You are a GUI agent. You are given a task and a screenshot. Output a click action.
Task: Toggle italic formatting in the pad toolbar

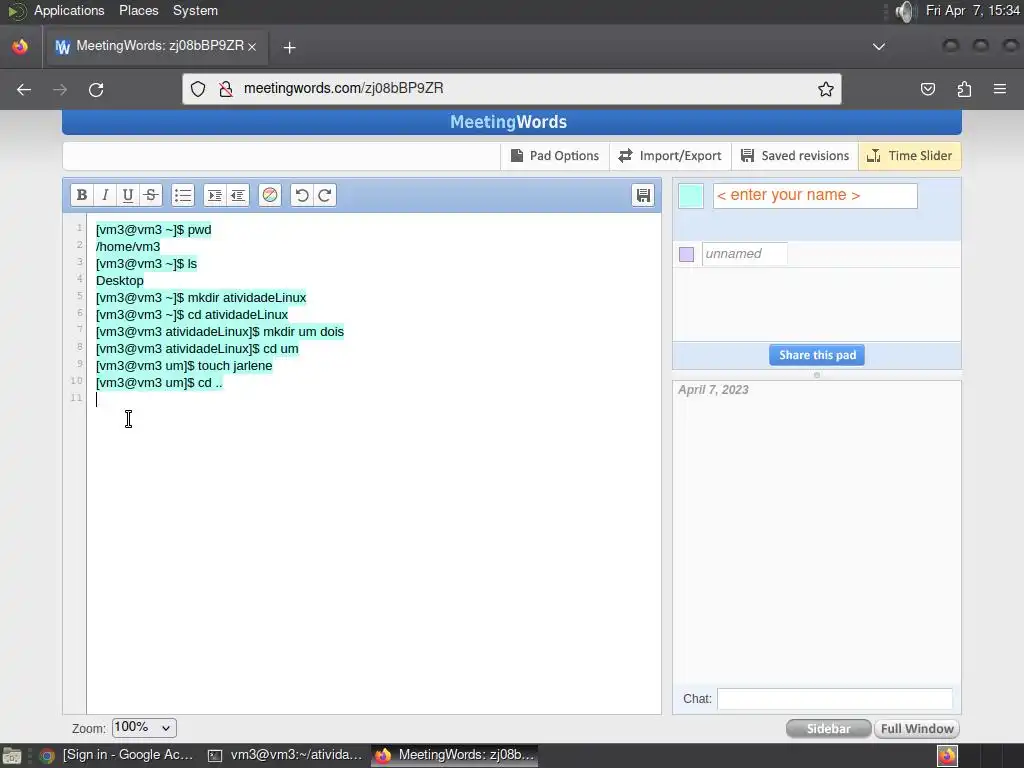(x=104, y=195)
